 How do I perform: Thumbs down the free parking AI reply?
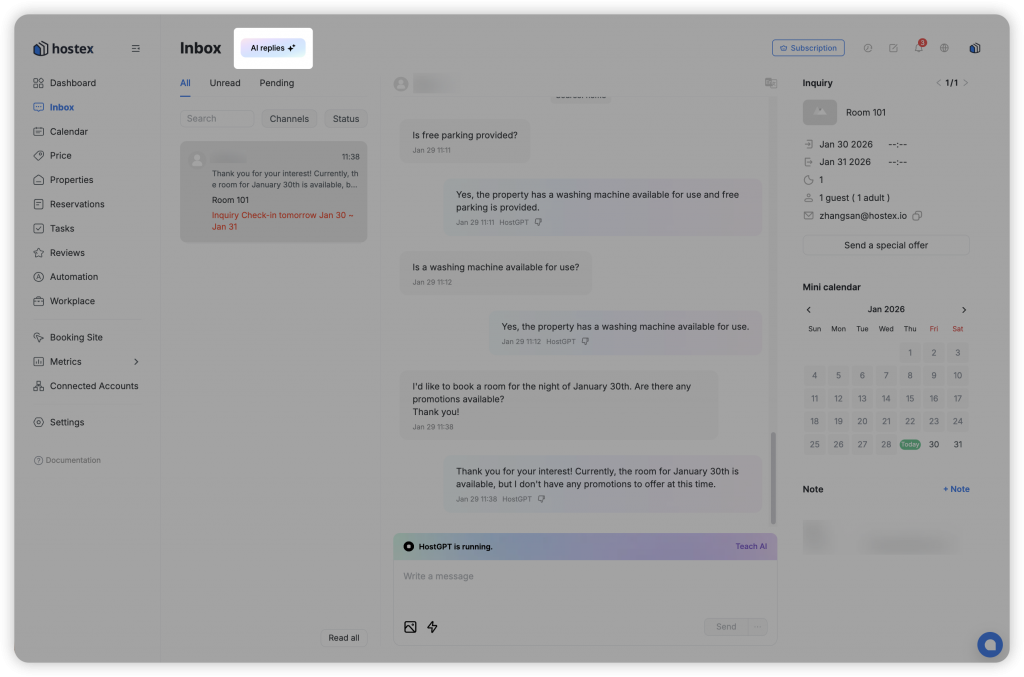(538, 222)
